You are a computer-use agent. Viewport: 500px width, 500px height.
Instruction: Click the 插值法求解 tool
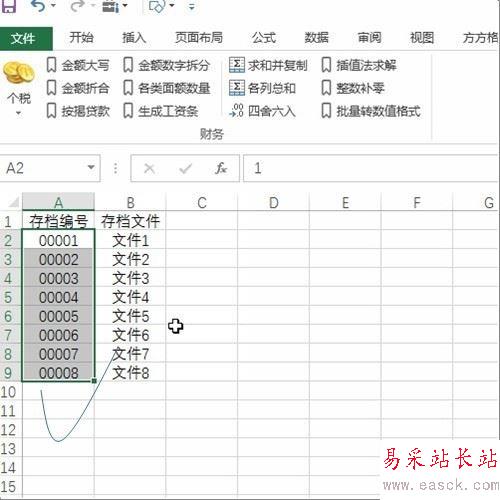click(359, 65)
